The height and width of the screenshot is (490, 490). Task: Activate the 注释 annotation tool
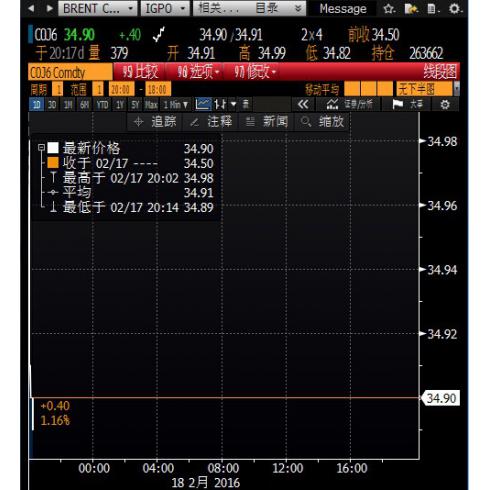point(210,122)
